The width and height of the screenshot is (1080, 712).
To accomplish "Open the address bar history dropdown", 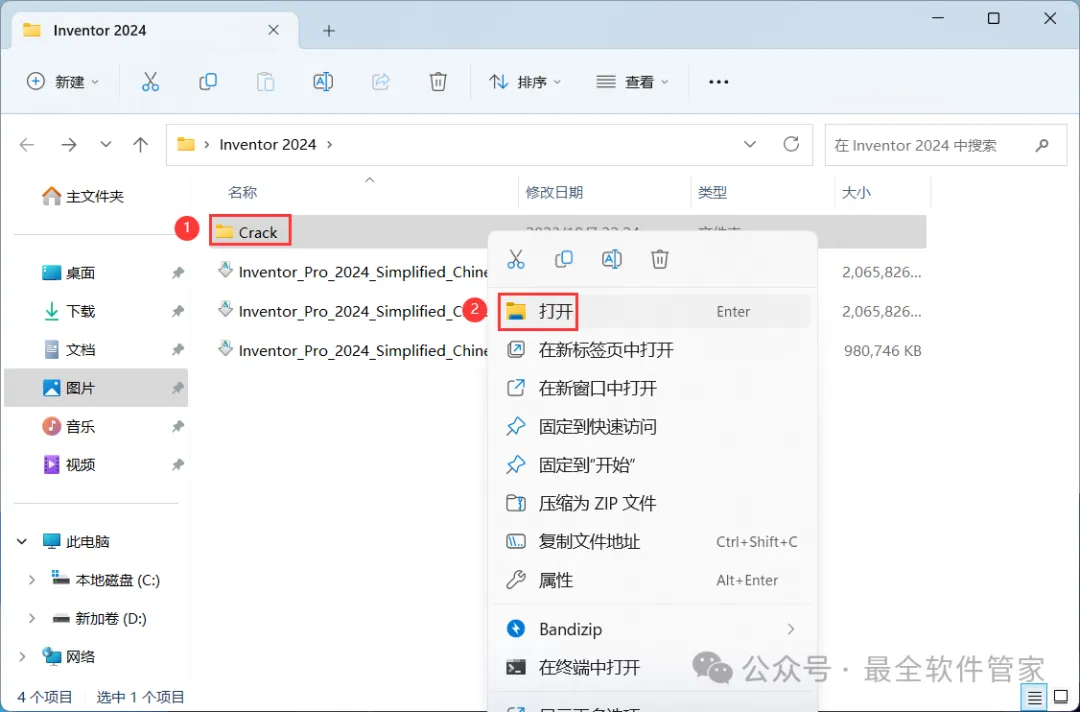I will [x=750, y=145].
